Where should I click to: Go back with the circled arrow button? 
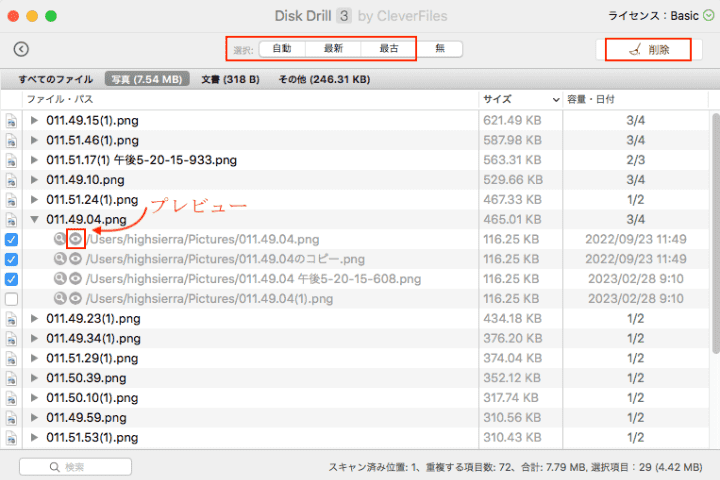click(x=21, y=49)
